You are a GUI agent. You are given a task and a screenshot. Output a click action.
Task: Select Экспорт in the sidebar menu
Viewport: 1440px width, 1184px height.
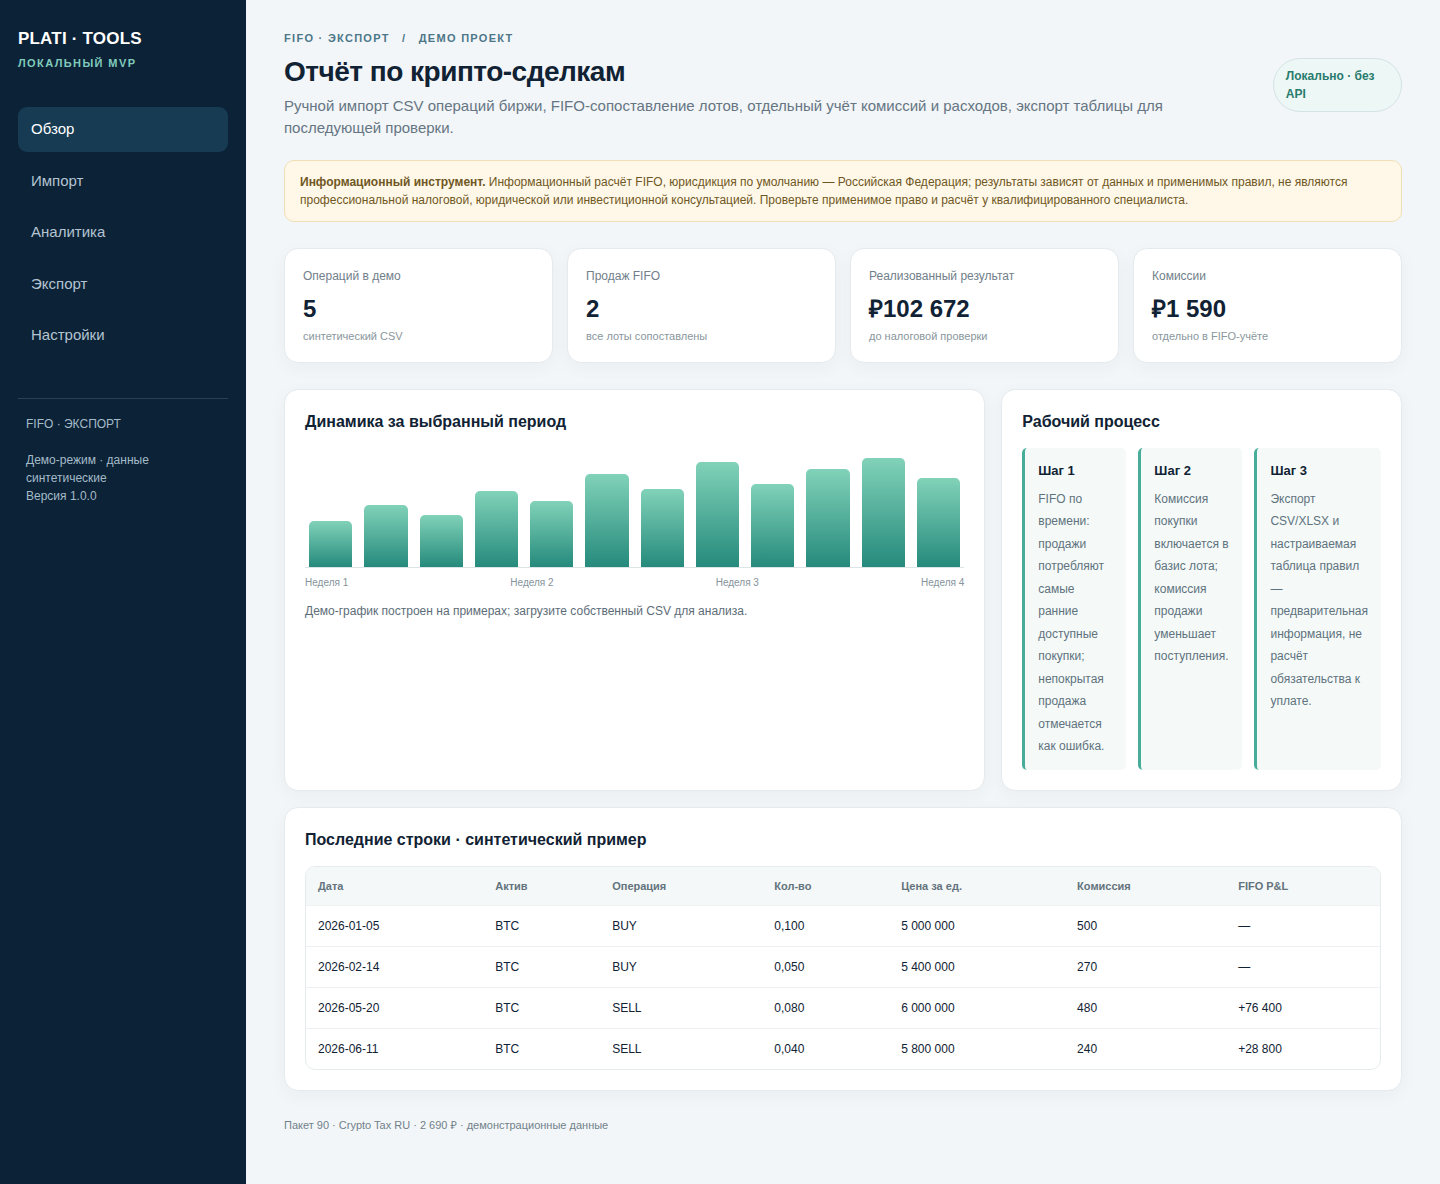coord(123,284)
